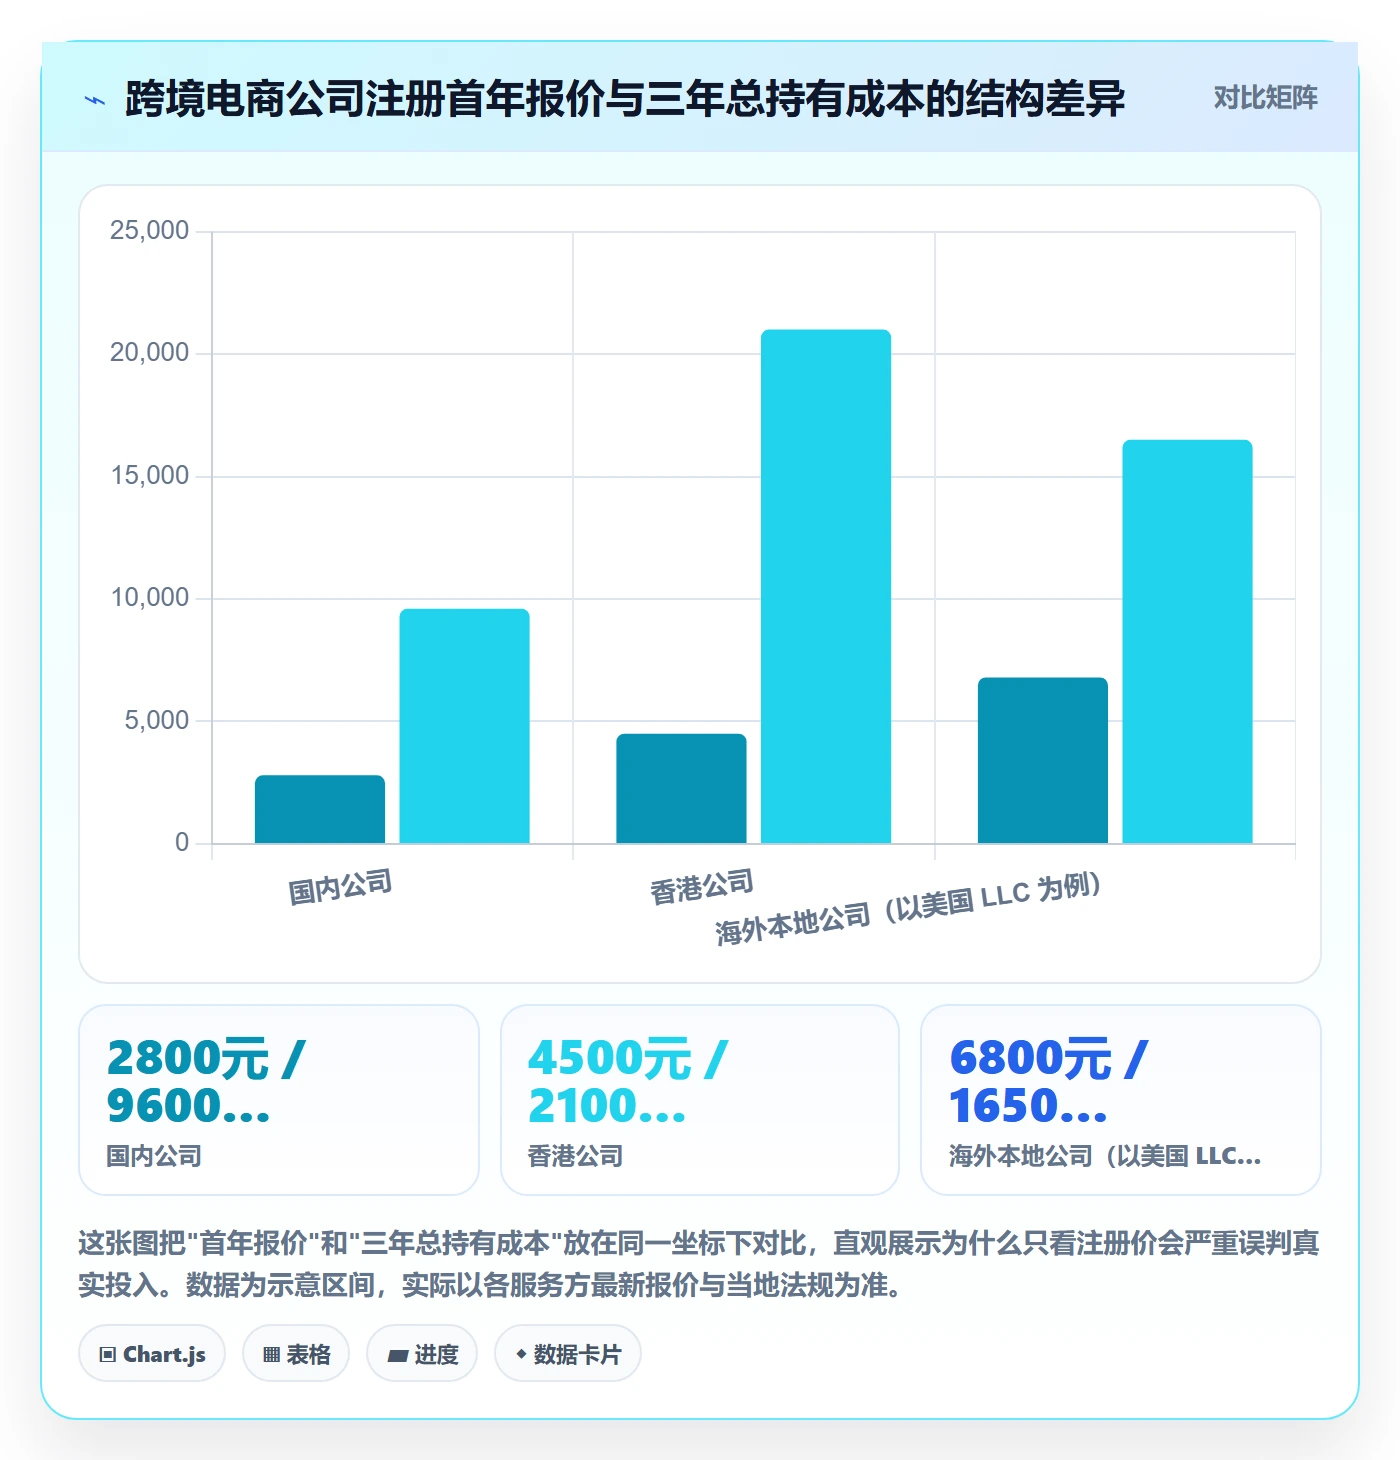Click the 6800元 / 1650… stat value
Screen dimensions: 1400x1460
pyautogui.click(x=1049, y=1081)
